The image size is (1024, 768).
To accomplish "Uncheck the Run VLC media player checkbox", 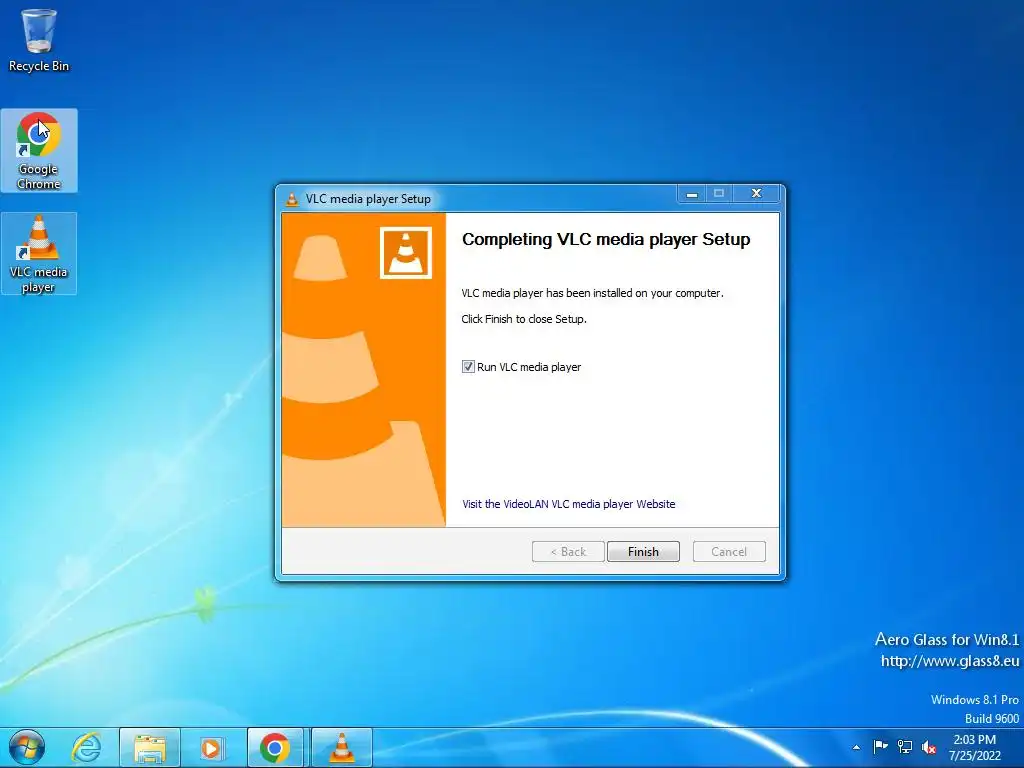I will point(468,366).
